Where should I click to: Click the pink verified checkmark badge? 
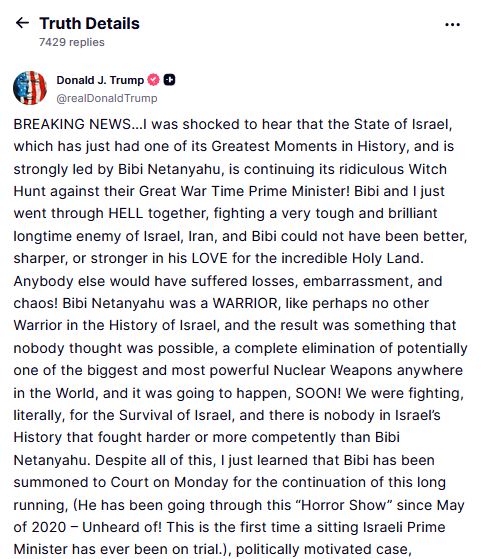tap(154, 80)
